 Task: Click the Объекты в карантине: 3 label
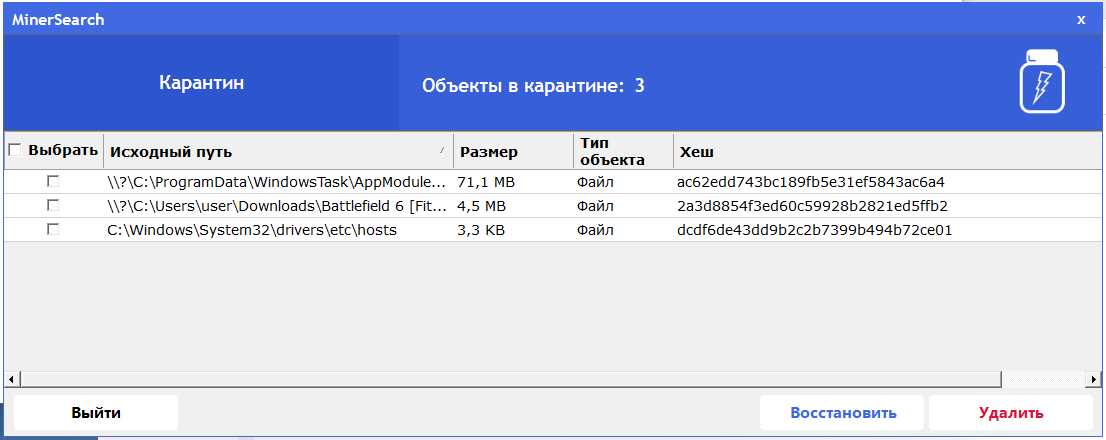tap(533, 86)
